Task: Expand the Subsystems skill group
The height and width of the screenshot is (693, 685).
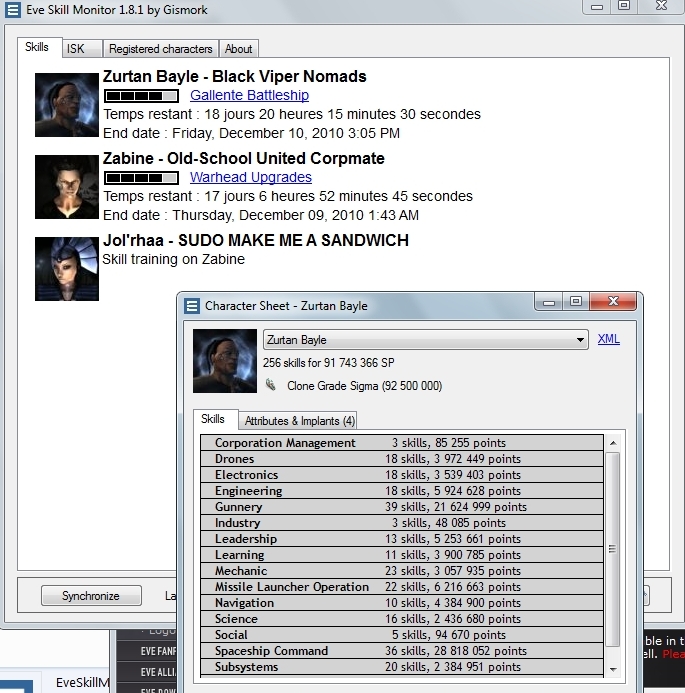Action: pyautogui.click(x=402, y=667)
